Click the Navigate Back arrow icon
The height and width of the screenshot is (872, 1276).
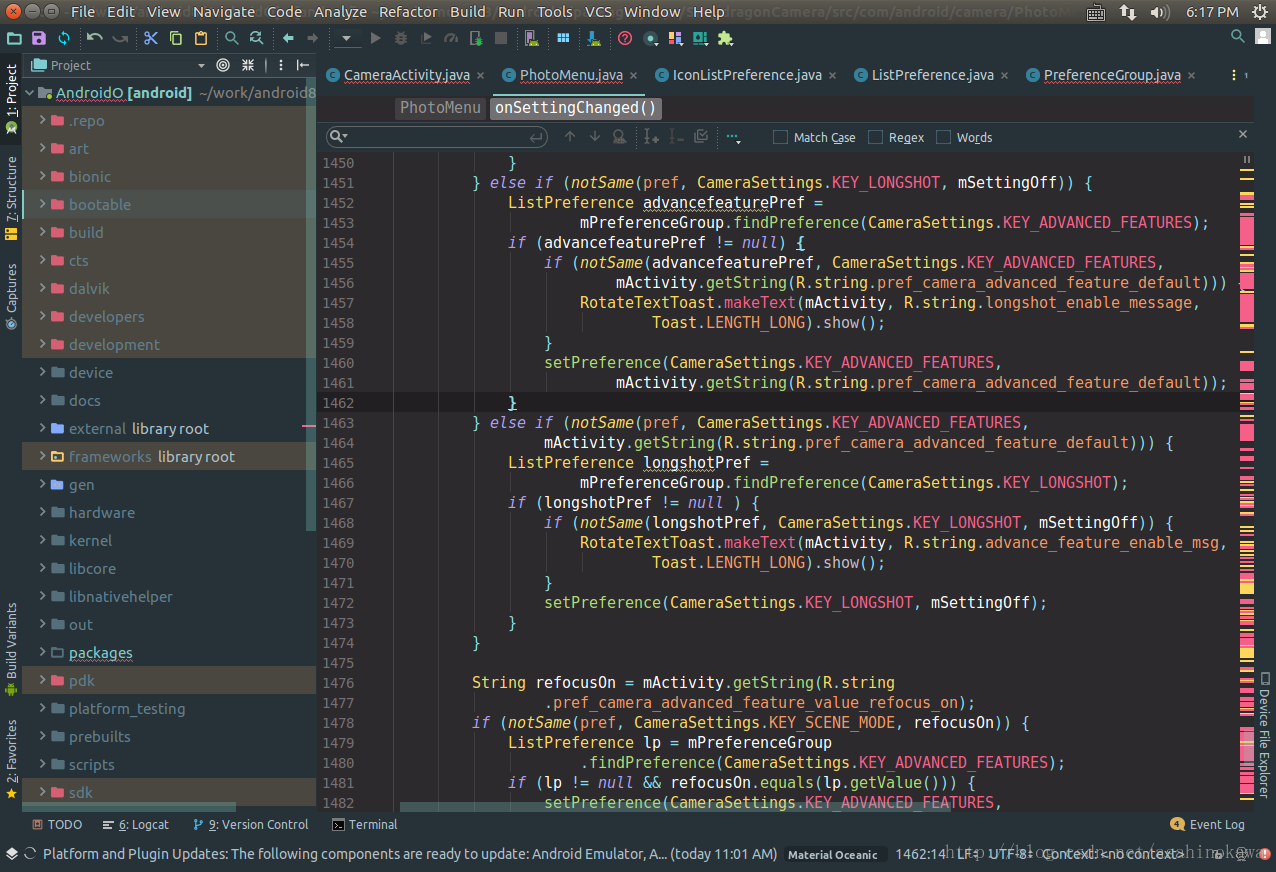click(288, 38)
